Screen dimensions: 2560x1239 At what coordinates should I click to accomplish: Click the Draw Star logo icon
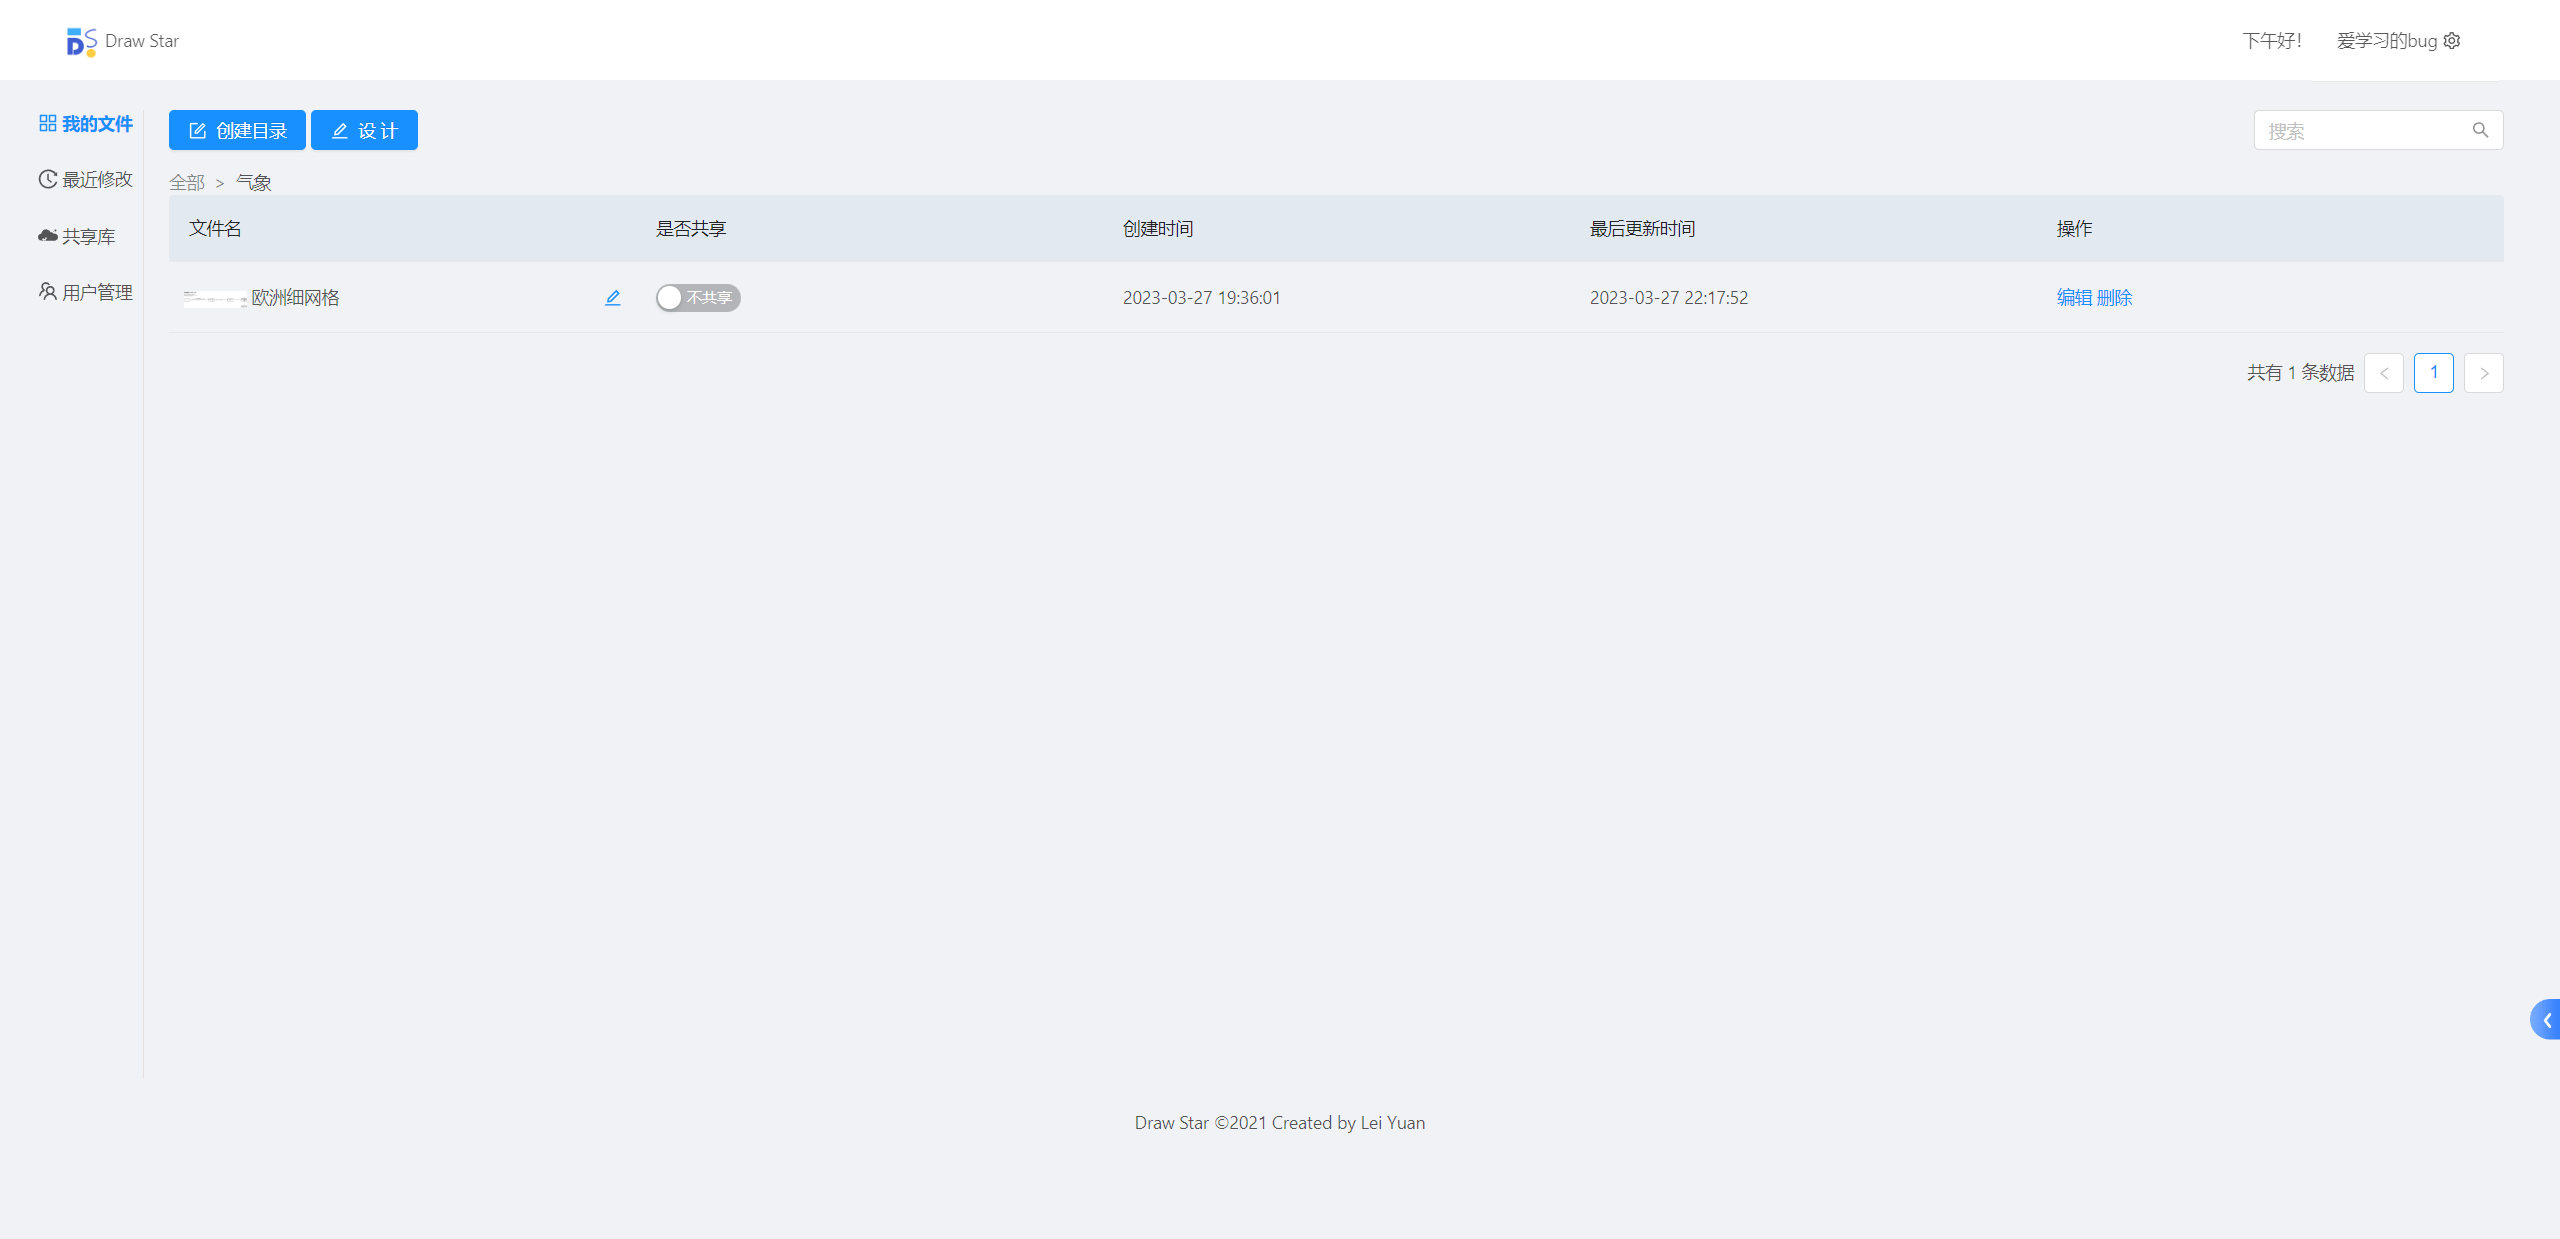(81, 41)
